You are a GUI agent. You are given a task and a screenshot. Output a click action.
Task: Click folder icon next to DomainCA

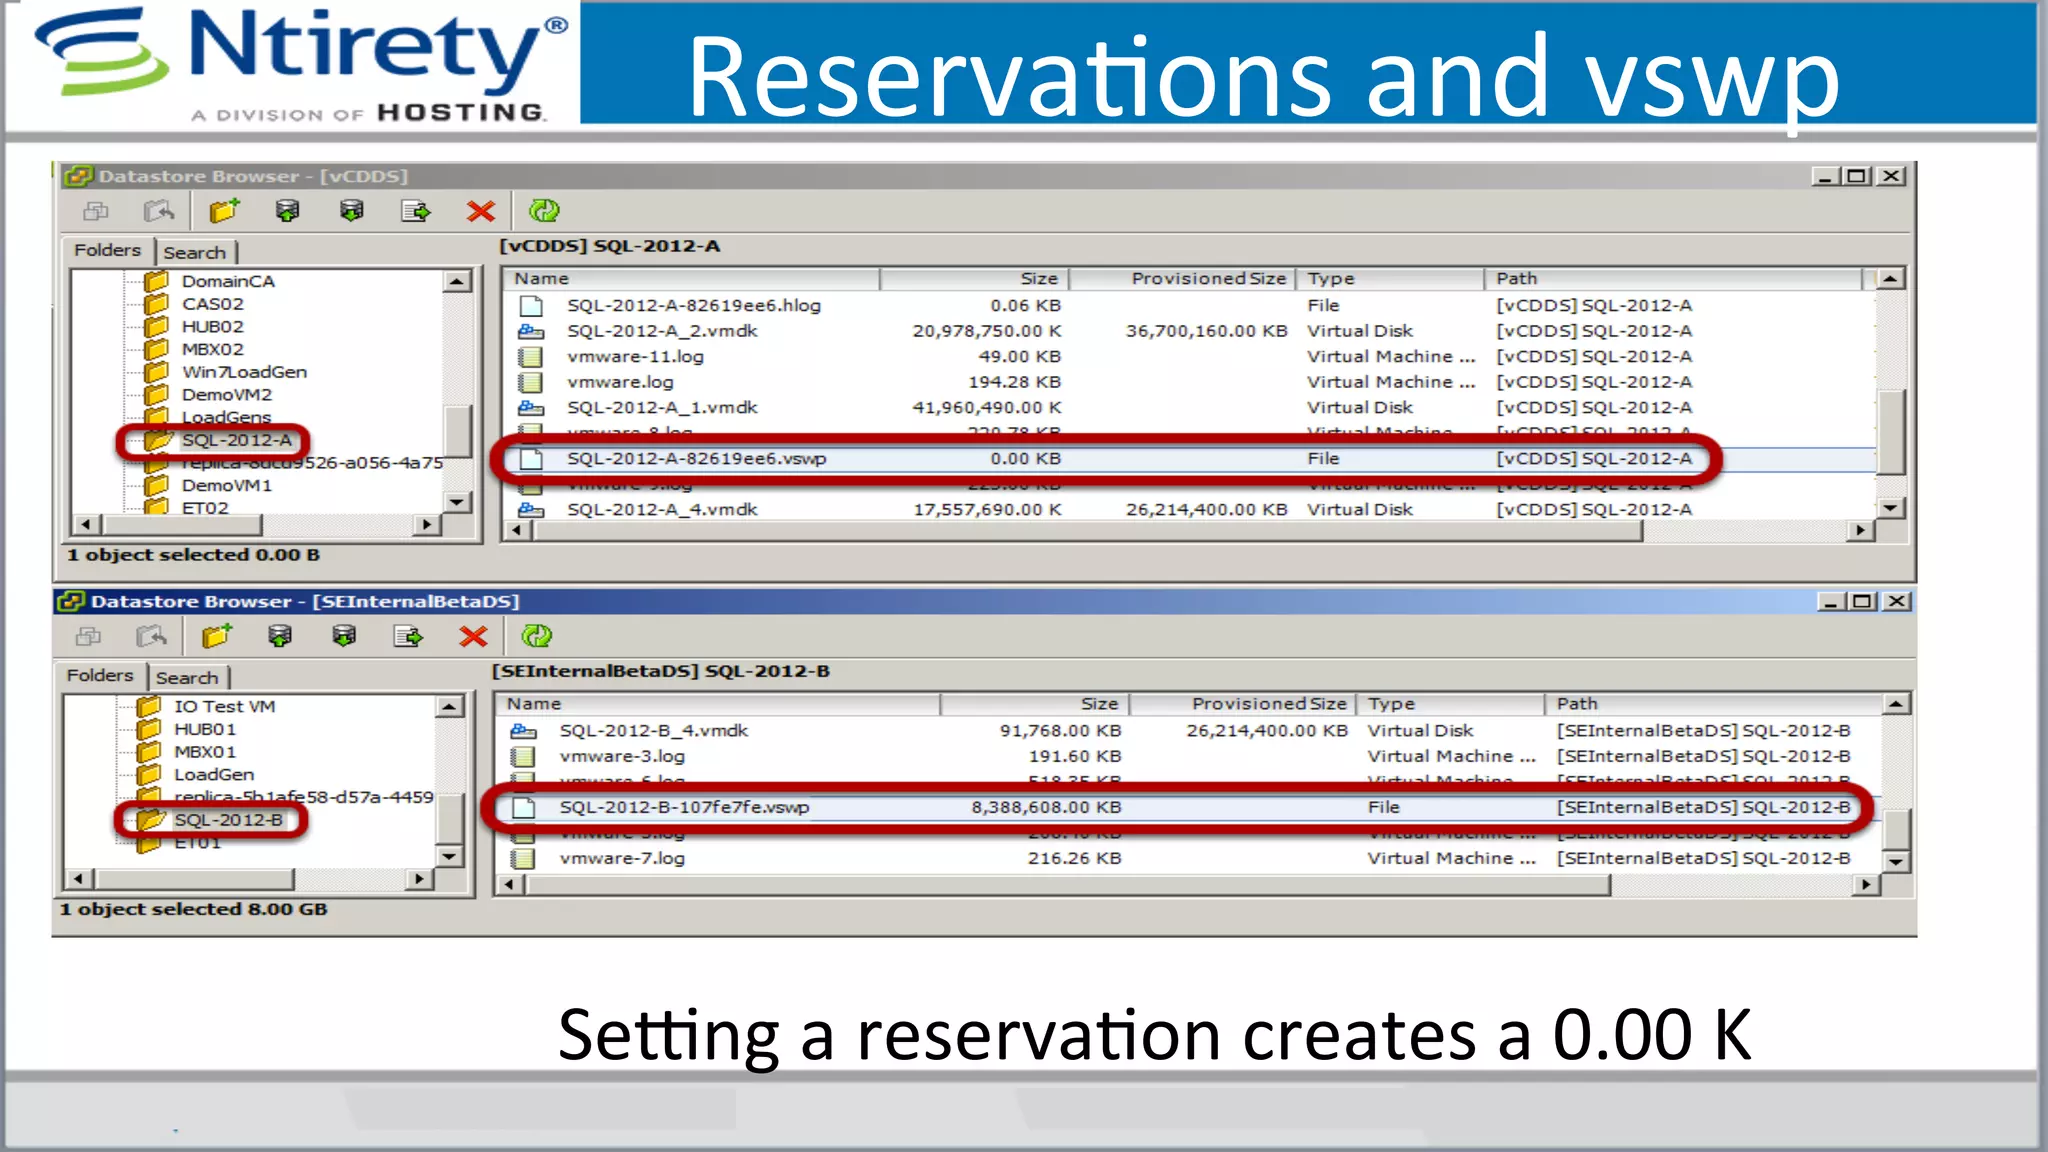click(156, 281)
